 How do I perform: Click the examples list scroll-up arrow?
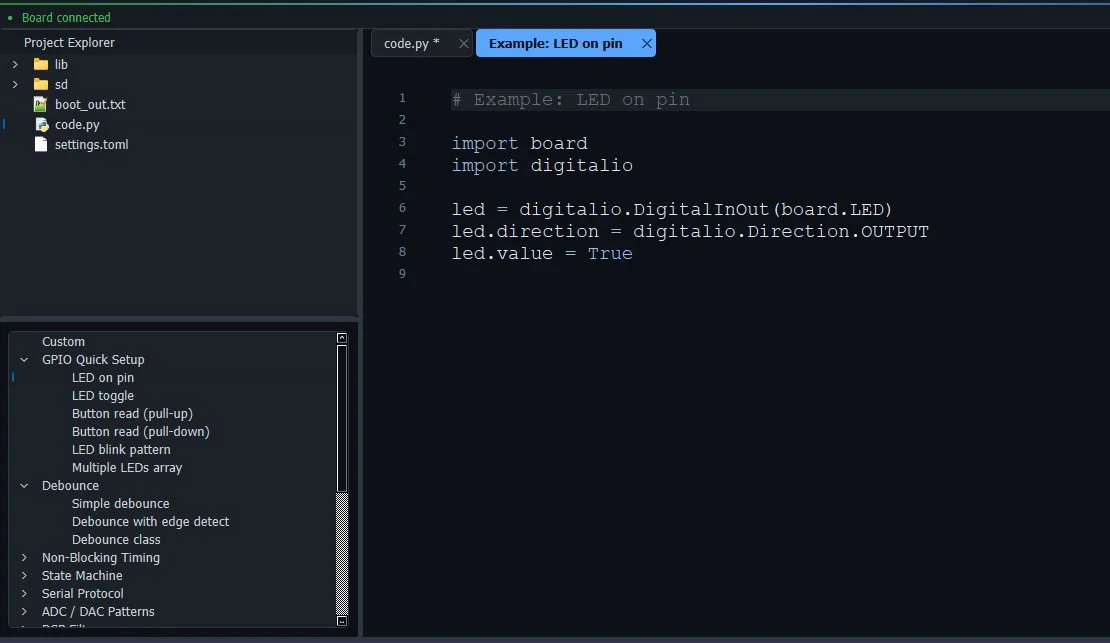342,338
